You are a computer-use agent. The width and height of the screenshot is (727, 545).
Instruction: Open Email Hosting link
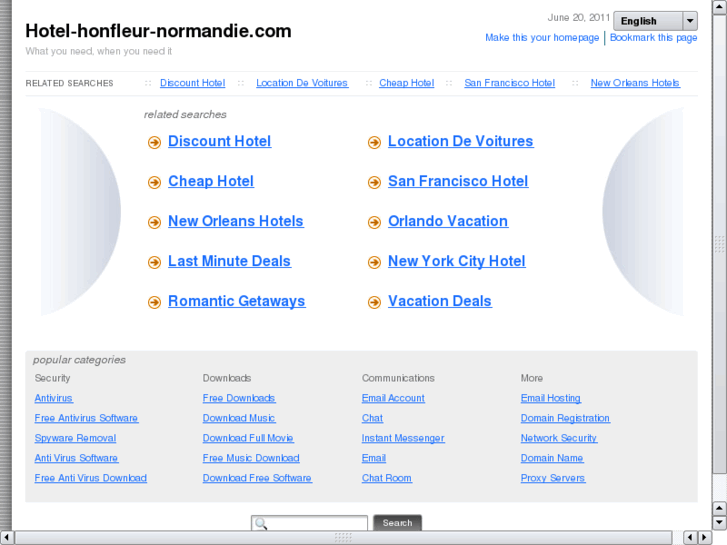(x=551, y=398)
